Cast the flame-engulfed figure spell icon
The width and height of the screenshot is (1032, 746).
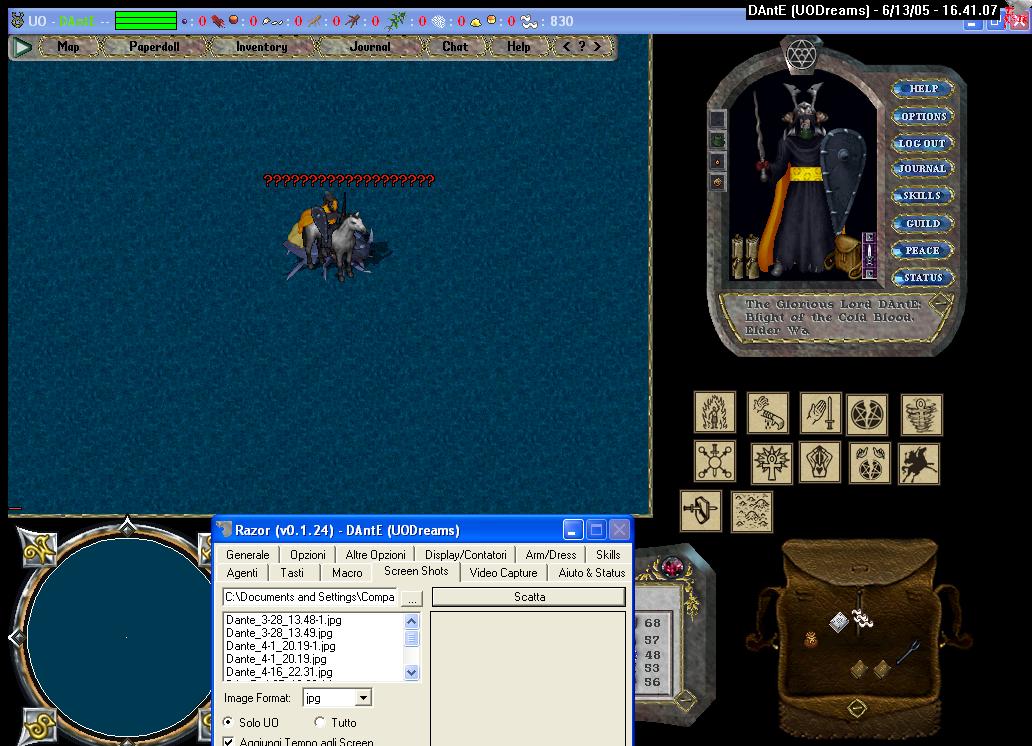tap(715, 413)
